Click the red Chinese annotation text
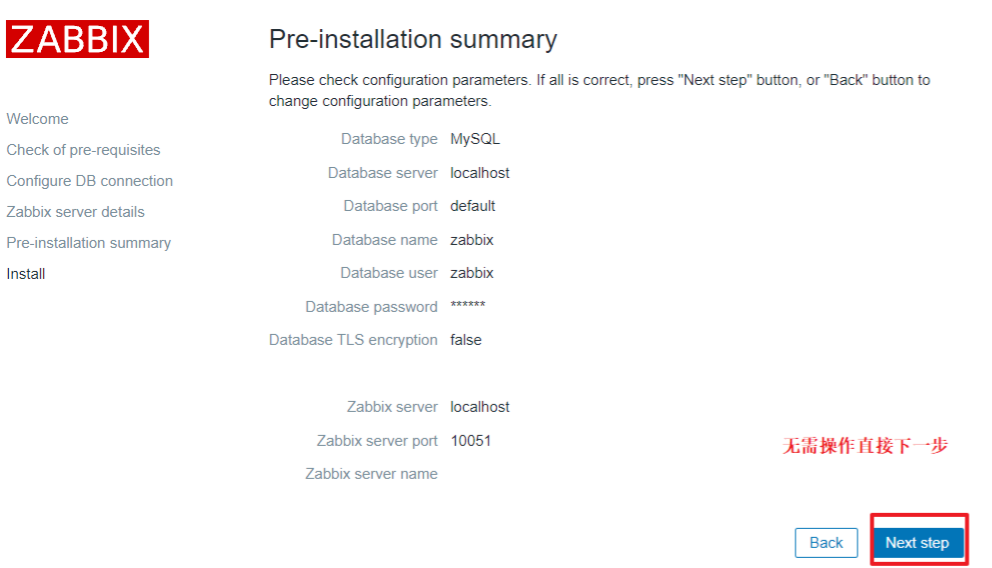The height and width of the screenshot is (568, 992). 865,447
